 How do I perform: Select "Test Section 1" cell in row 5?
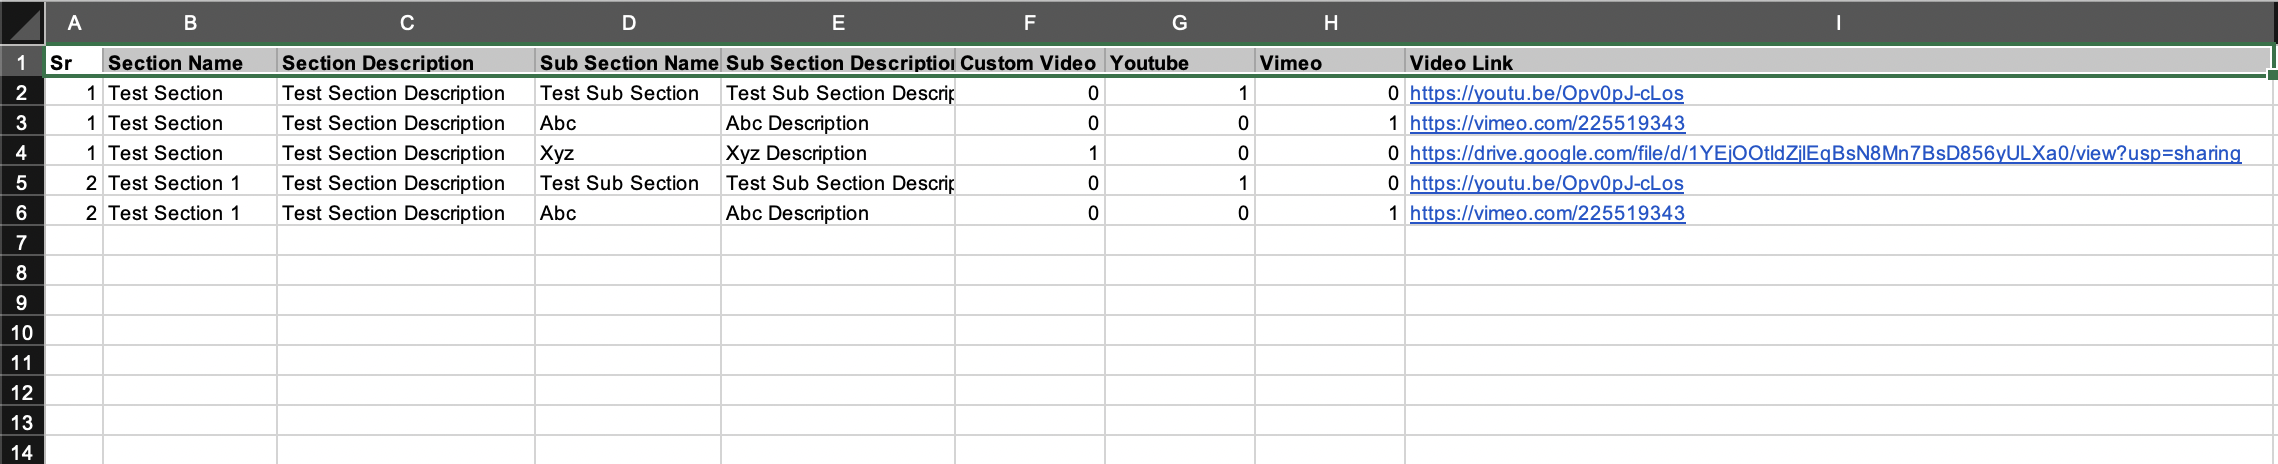(x=190, y=183)
